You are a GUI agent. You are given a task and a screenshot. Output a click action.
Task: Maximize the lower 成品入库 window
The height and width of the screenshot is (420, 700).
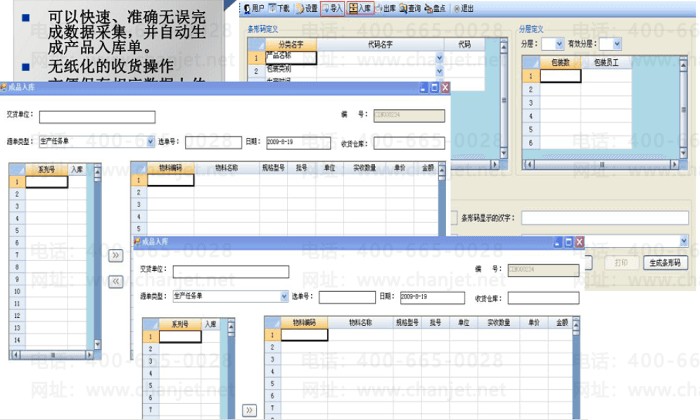(x=568, y=242)
